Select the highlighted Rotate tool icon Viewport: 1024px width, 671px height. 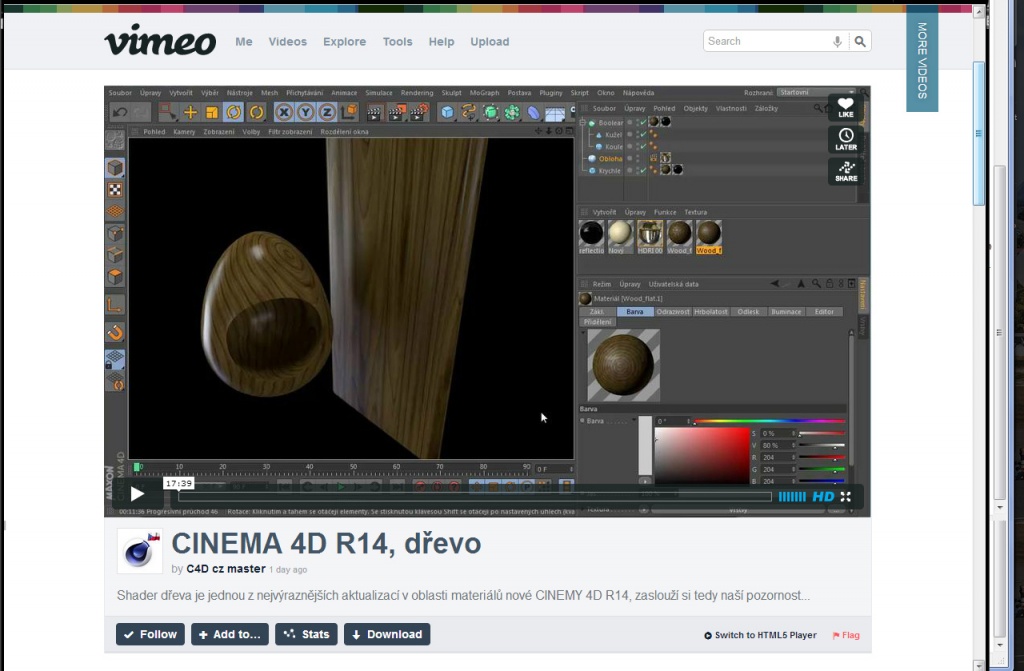(x=234, y=112)
